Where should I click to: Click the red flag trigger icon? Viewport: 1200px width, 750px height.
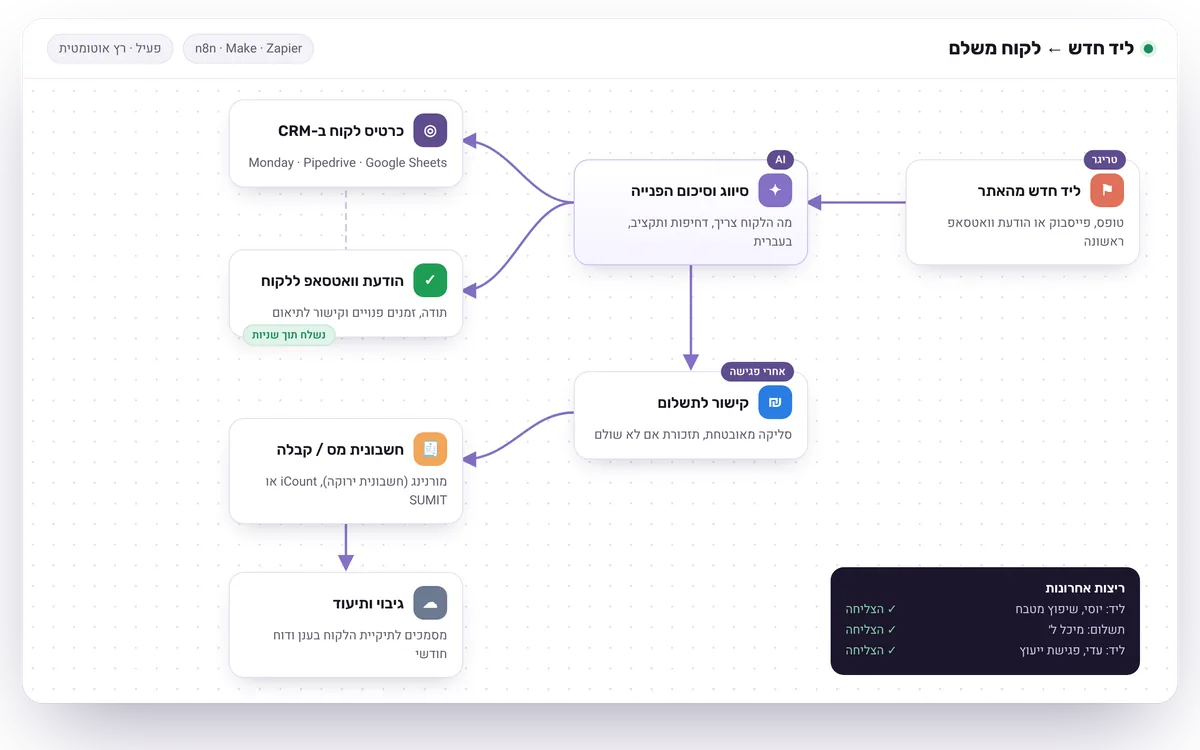click(x=1107, y=190)
